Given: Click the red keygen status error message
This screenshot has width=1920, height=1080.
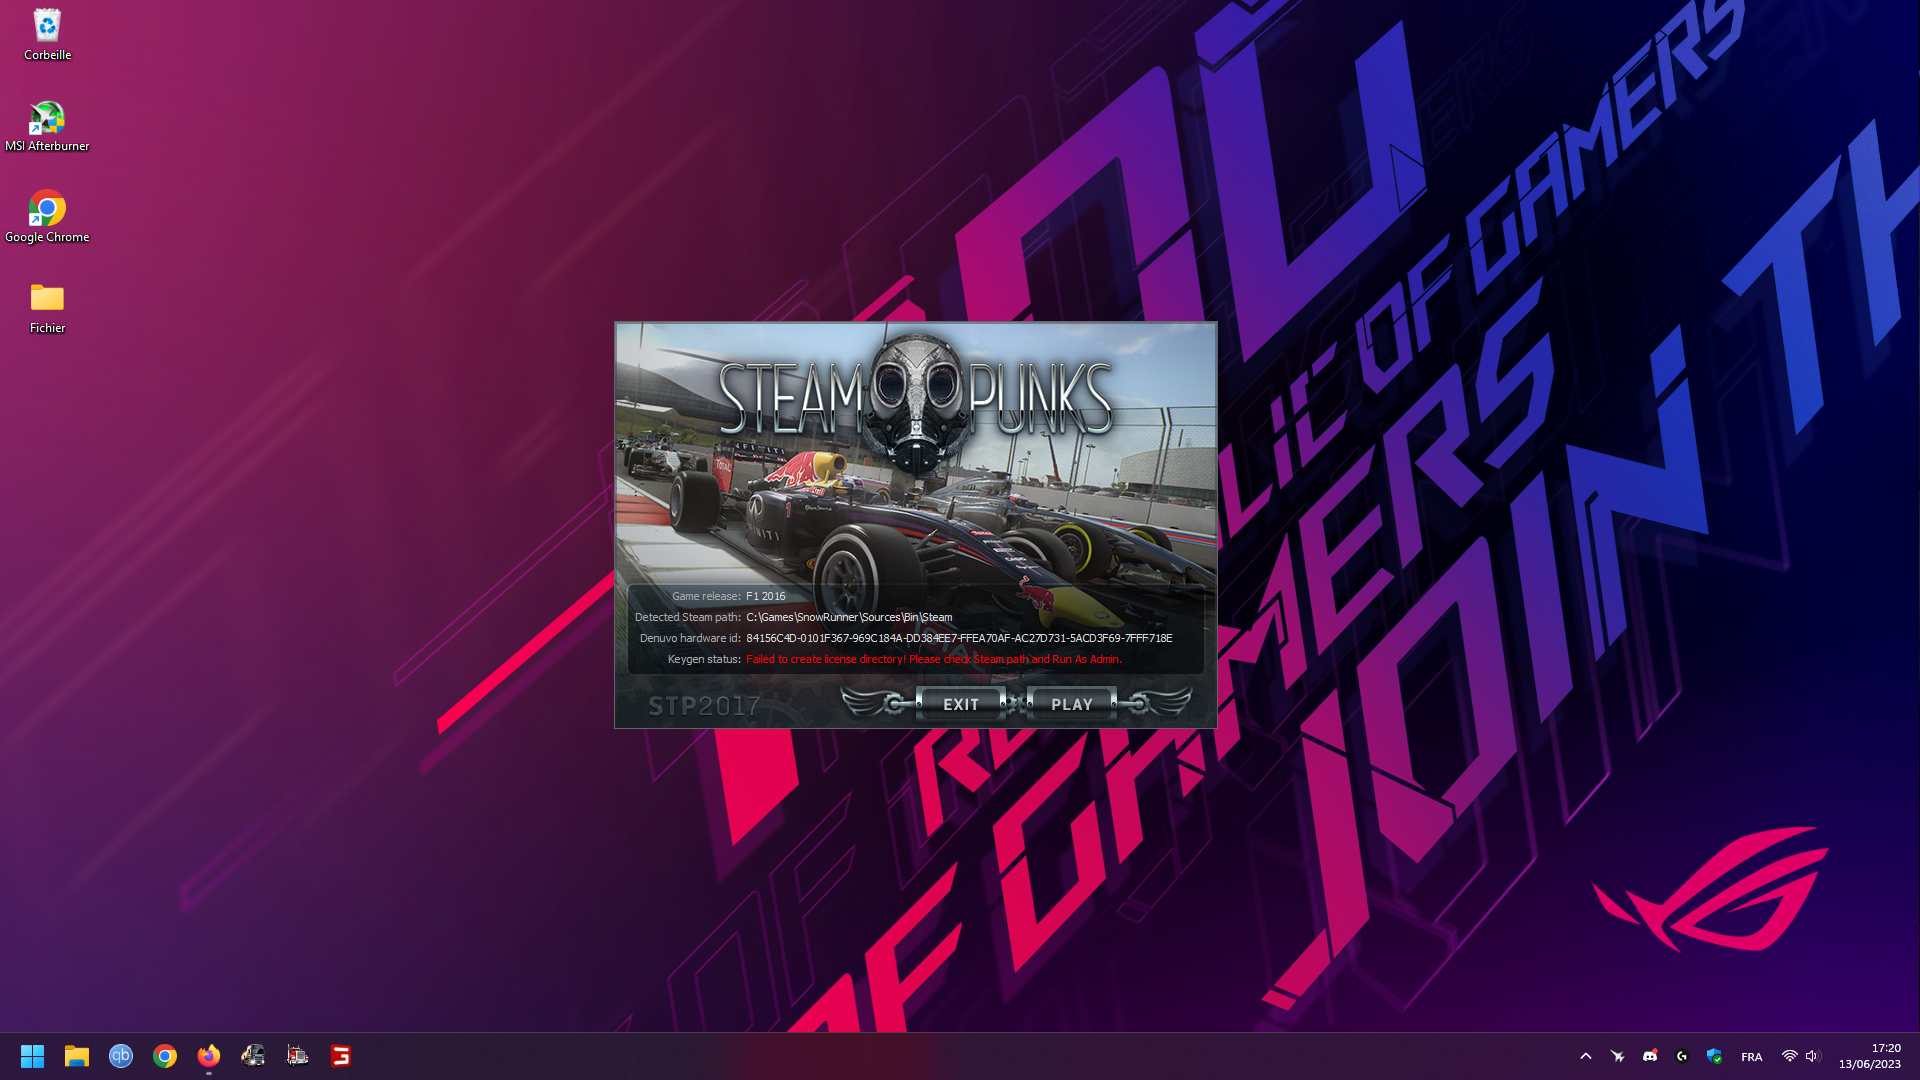Looking at the screenshot, I should coord(934,659).
